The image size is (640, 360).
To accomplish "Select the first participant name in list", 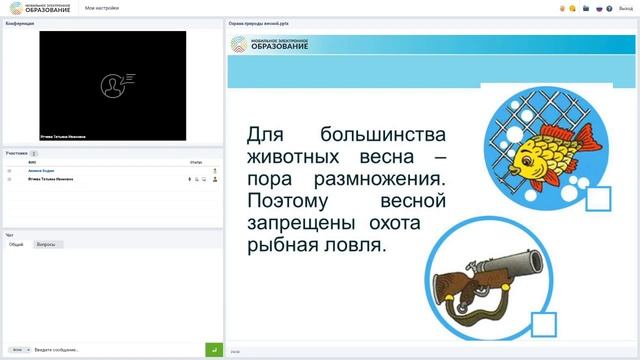I will [x=41, y=171].
